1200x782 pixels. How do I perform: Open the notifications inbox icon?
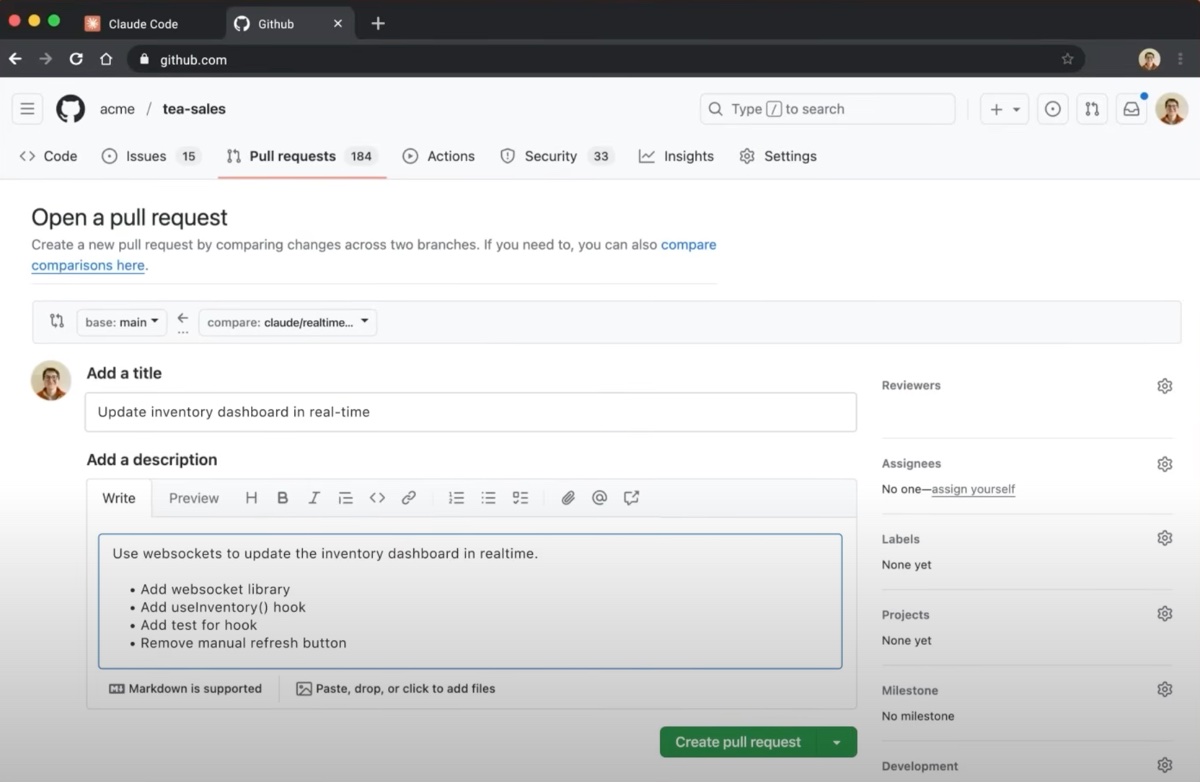point(1131,109)
